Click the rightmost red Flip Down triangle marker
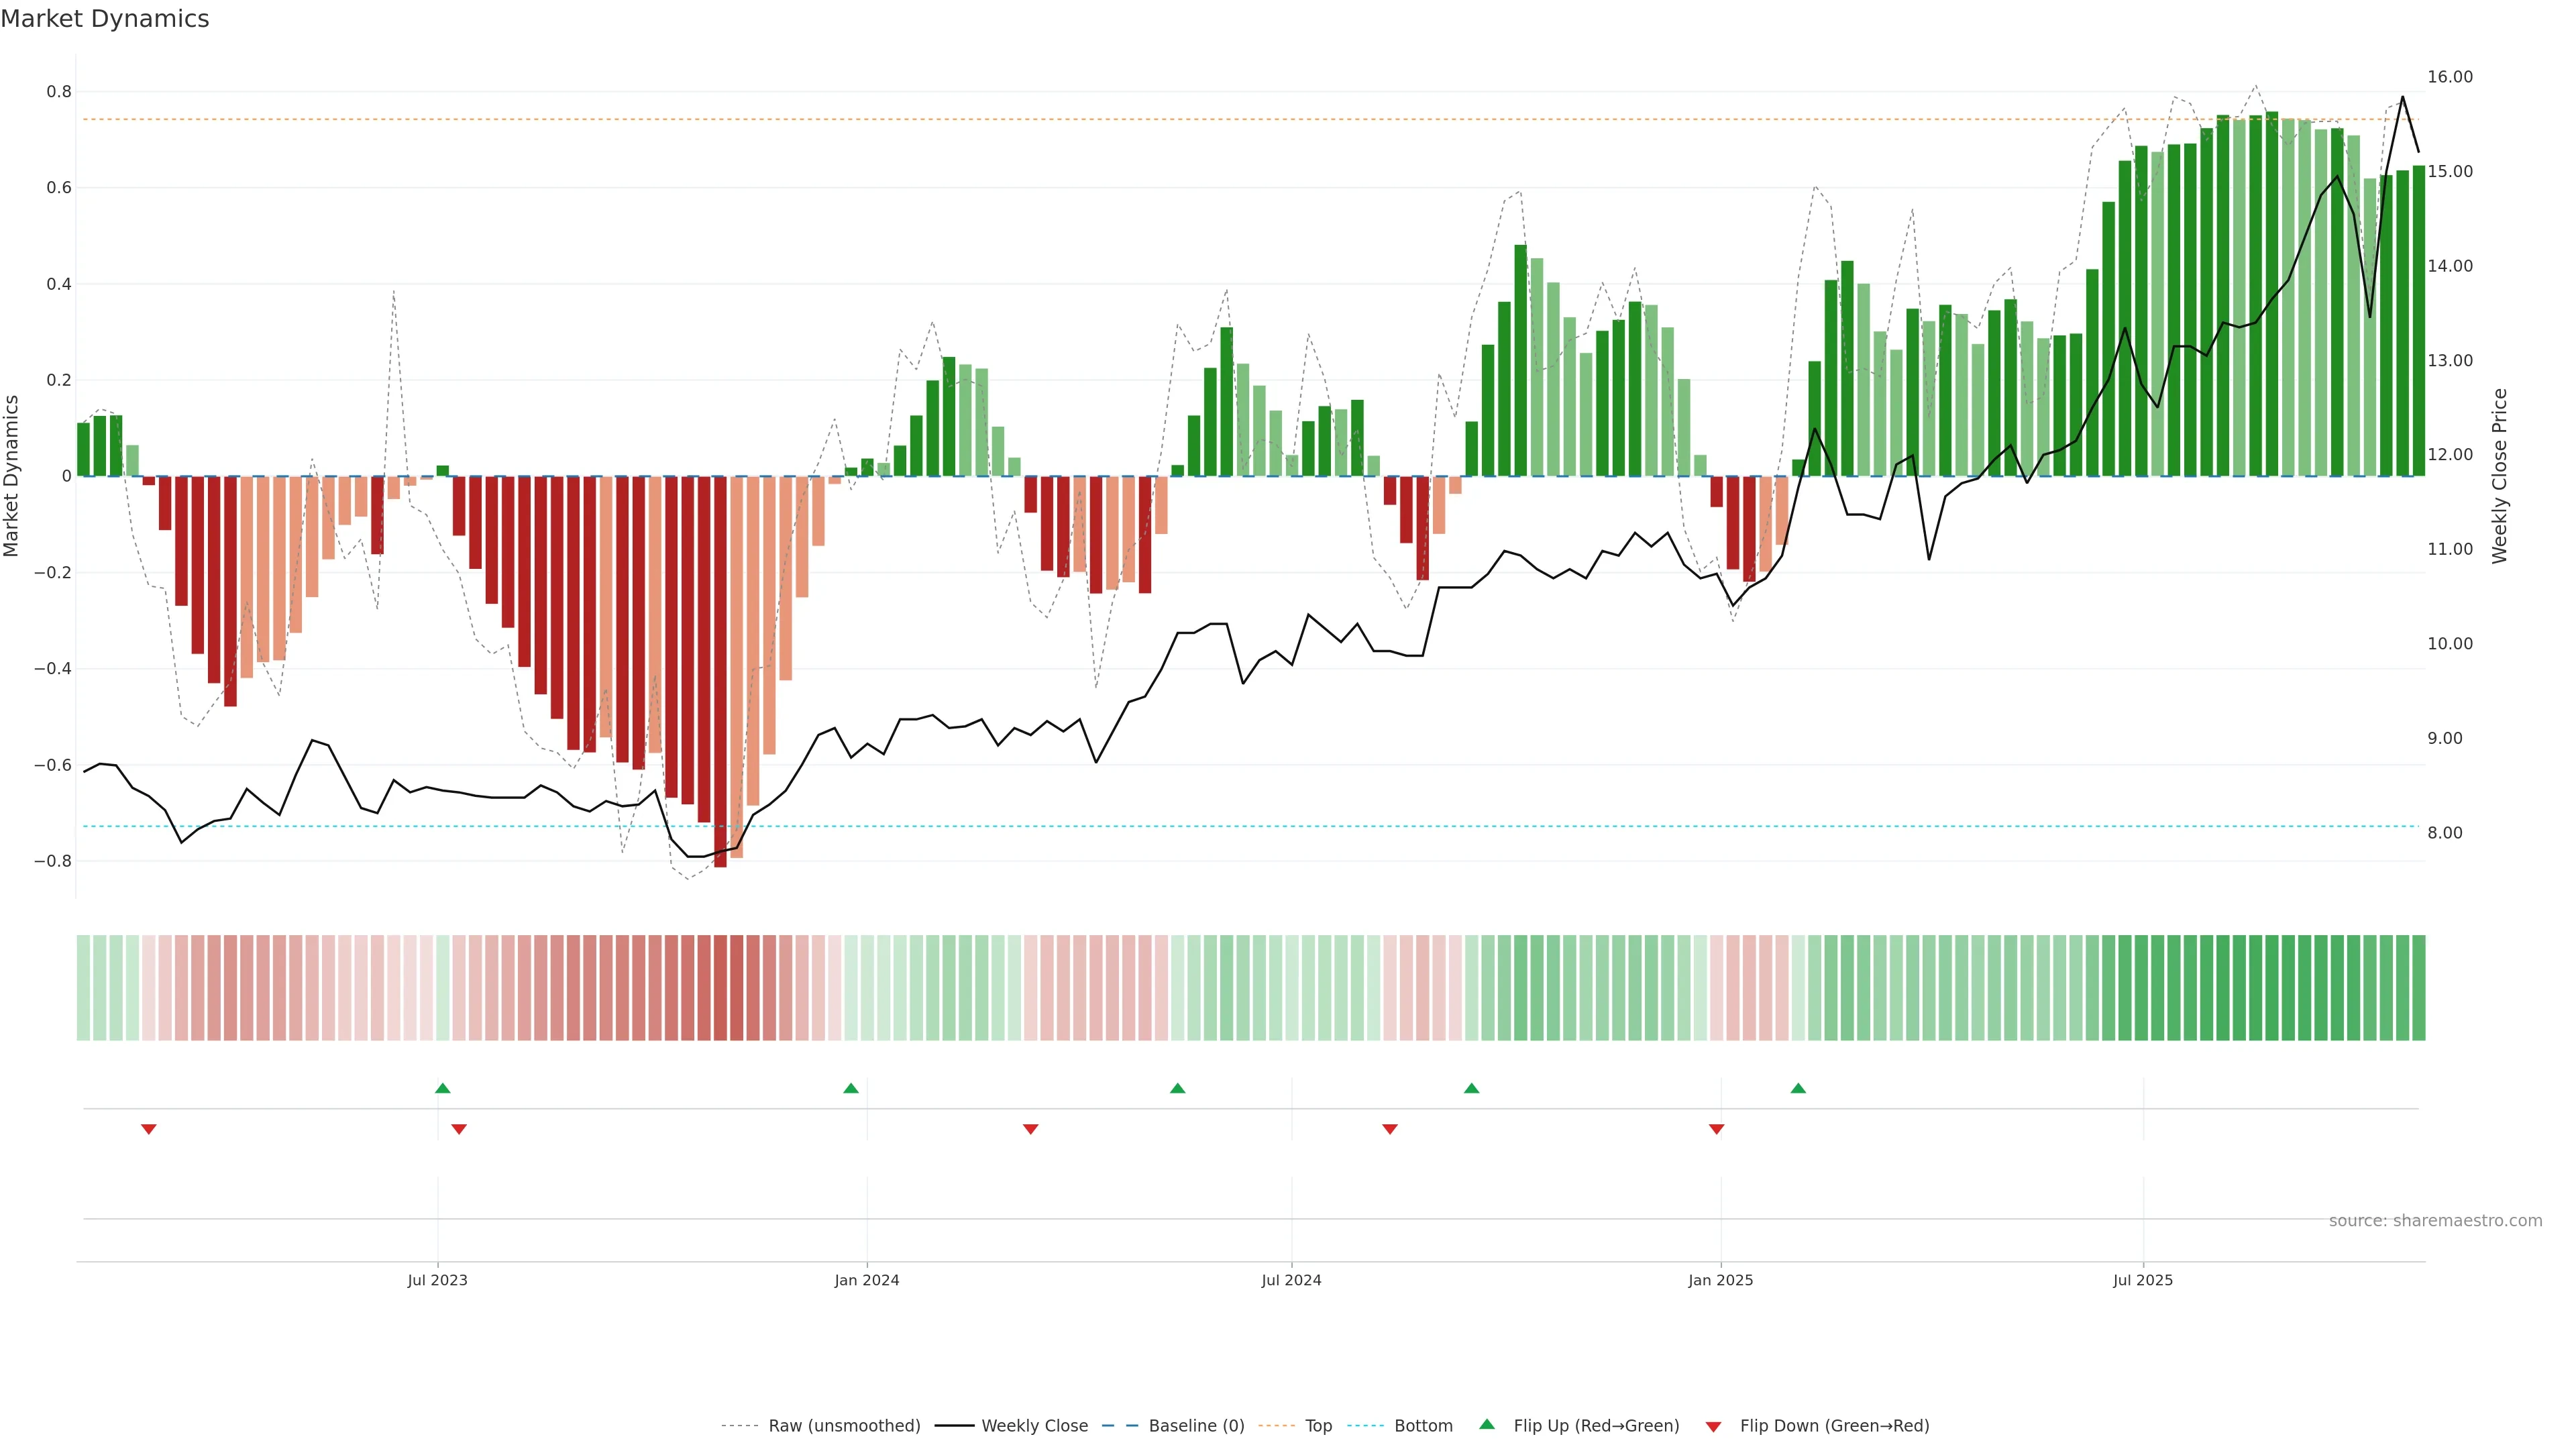This screenshot has height=1449, width=2576. (x=1717, y=1129)
